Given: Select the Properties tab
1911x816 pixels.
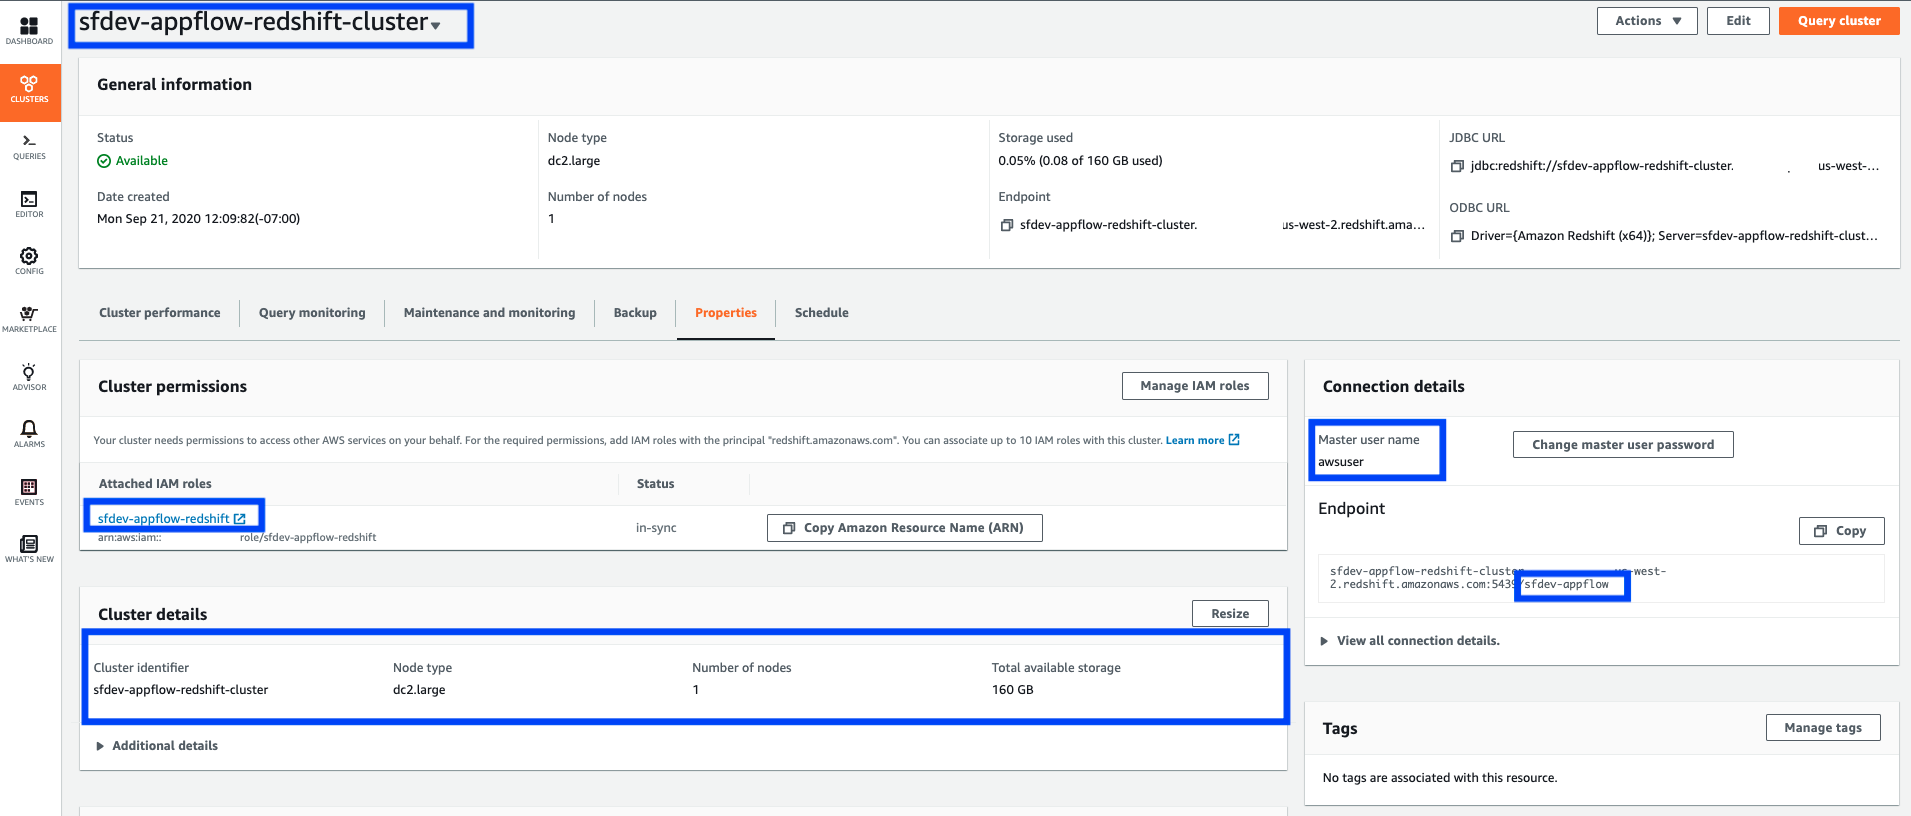Looking at the screenshot, I should [x=726, y=313].
